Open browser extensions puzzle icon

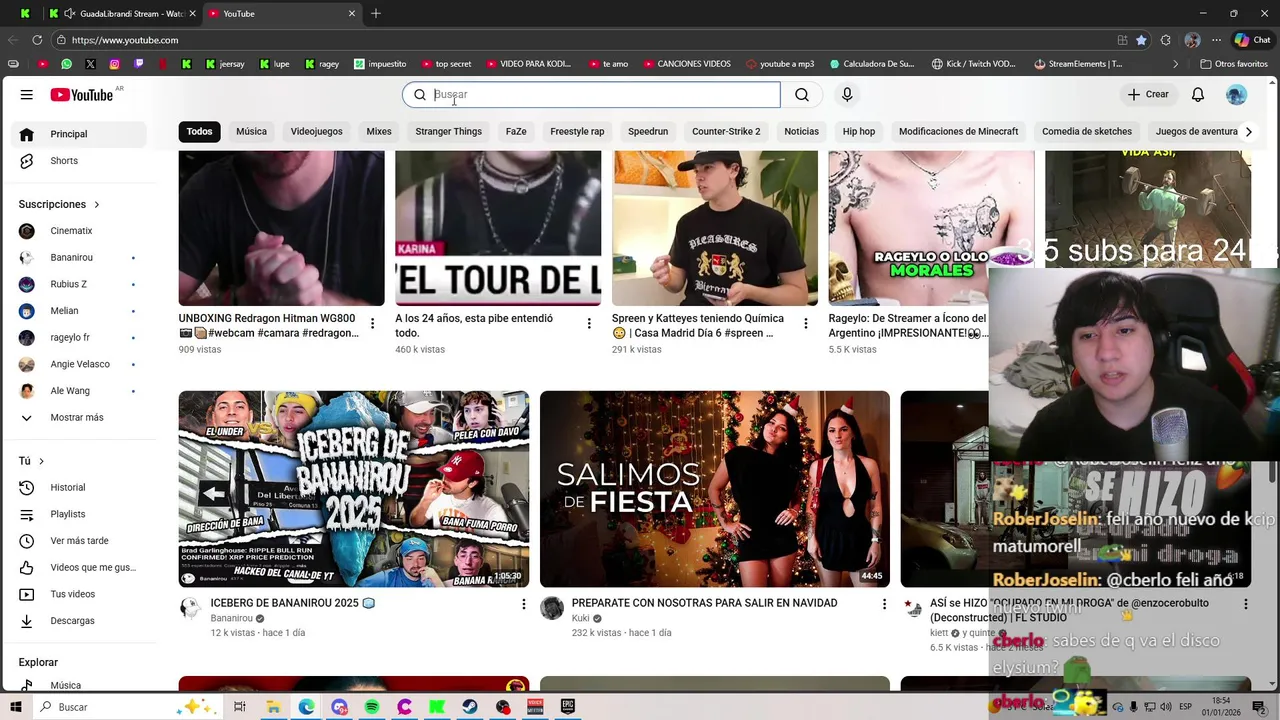[1166, 40]
